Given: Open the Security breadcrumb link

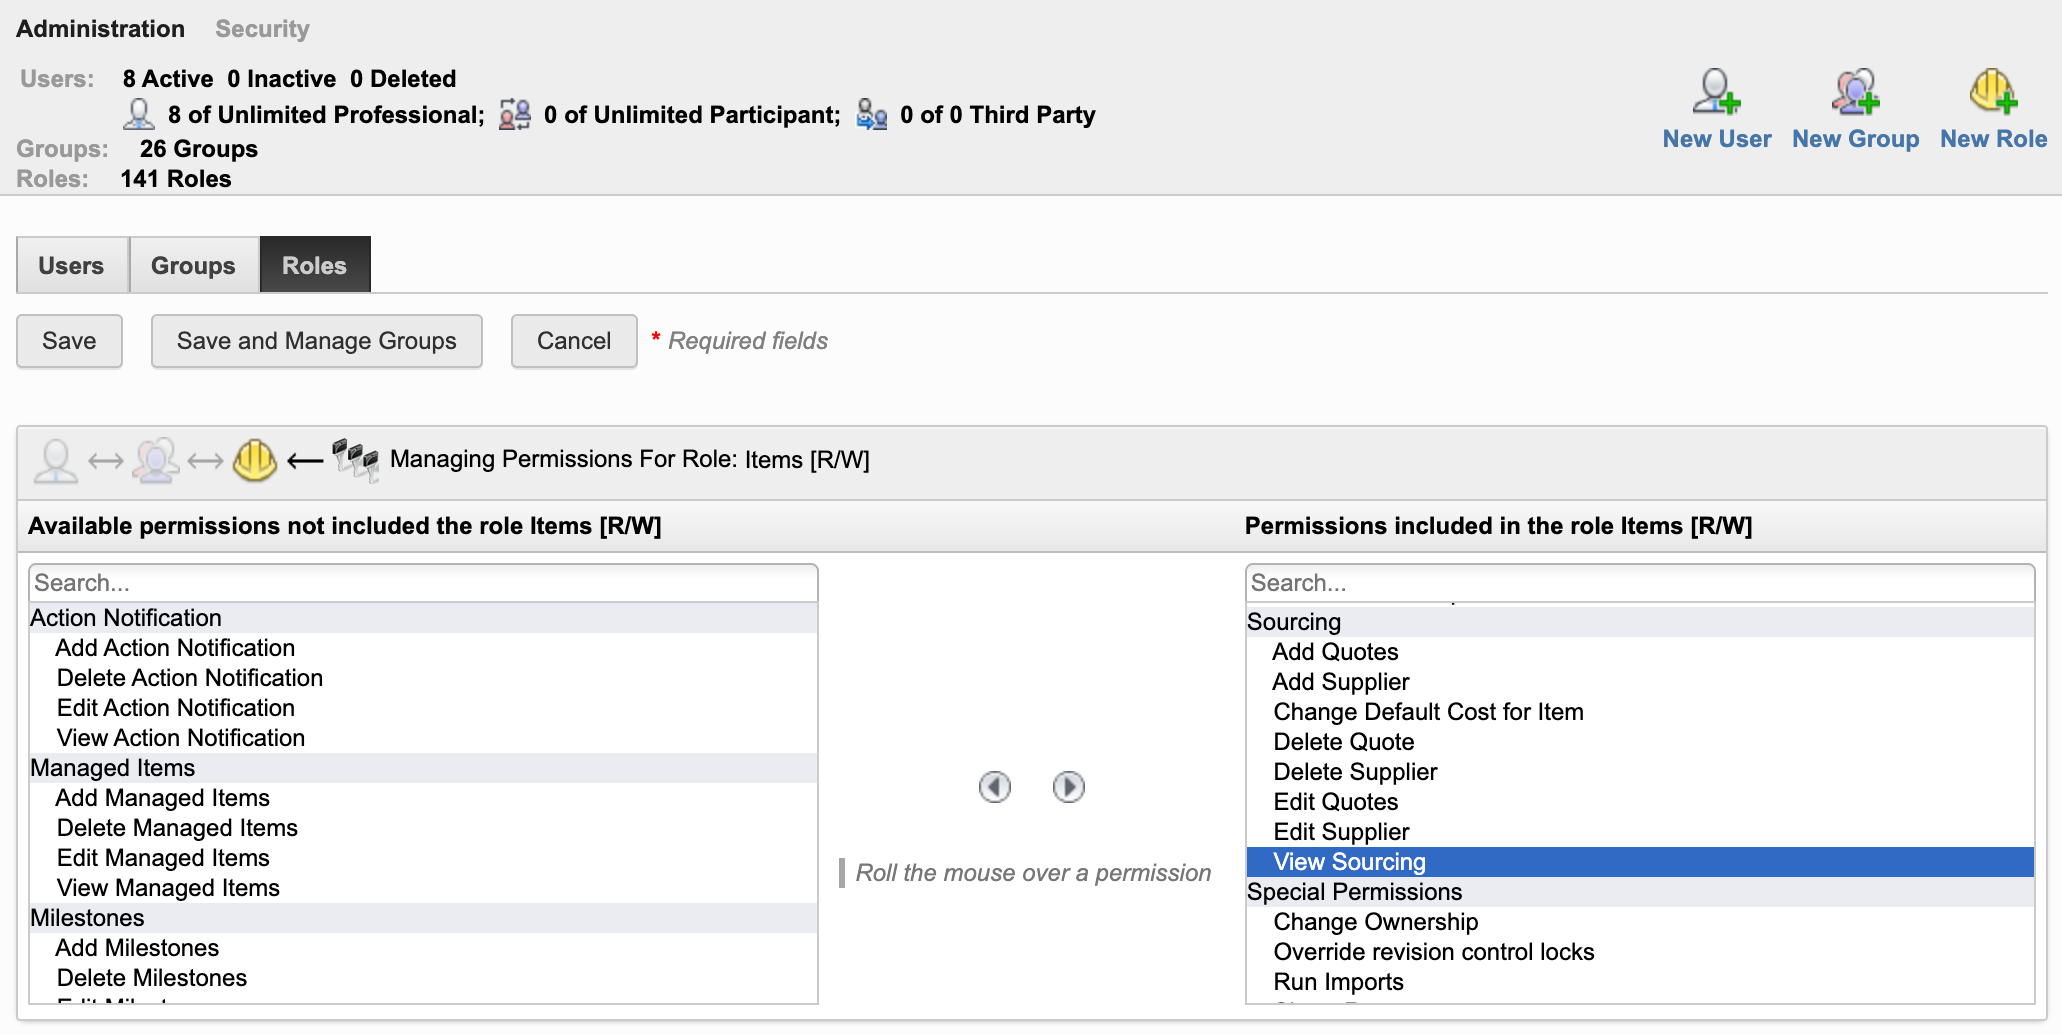Looking at the screenshot, I should point(262,29).
